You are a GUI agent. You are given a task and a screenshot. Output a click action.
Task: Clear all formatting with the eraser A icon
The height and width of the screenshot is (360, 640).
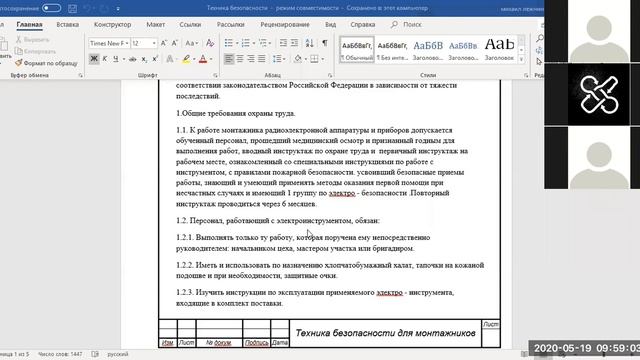click(210, 43)
